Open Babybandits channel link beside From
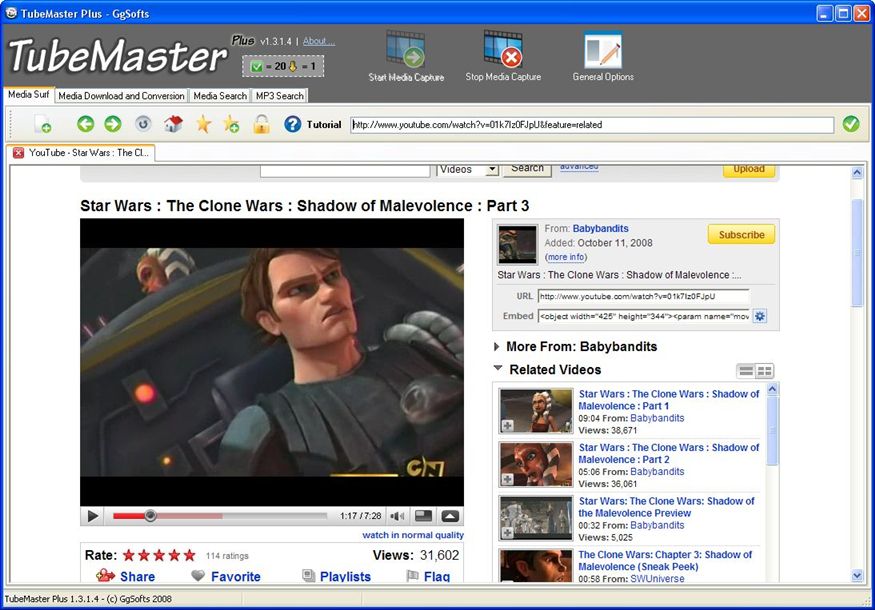Viewport: 875px width, 610px height. coord(600,228)
